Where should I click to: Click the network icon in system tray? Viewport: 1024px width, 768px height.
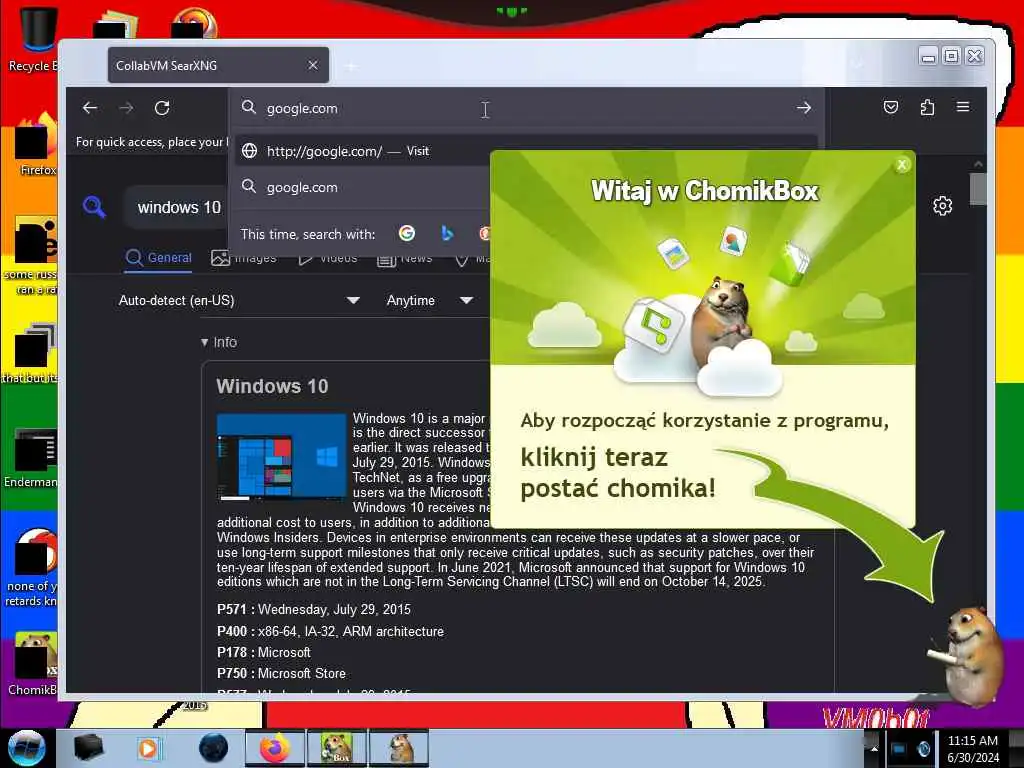[899, 749]
